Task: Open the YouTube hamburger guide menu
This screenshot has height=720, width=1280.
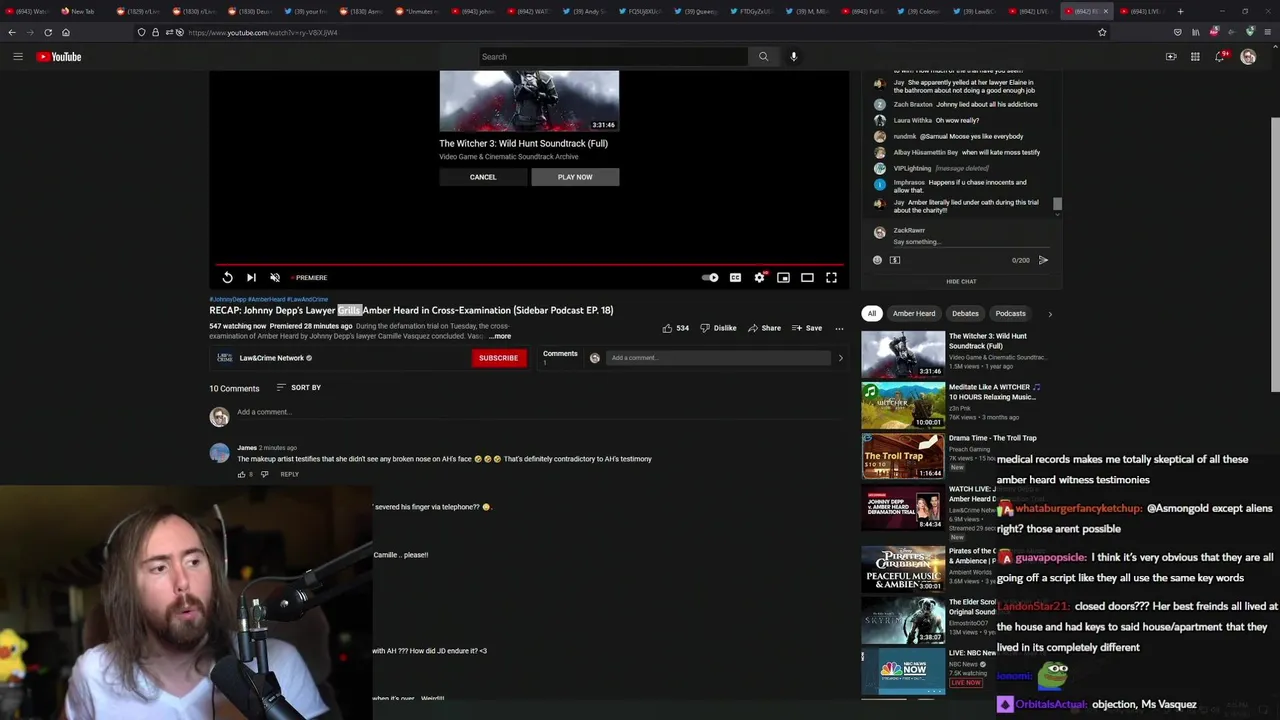Action: coord(18,57)
